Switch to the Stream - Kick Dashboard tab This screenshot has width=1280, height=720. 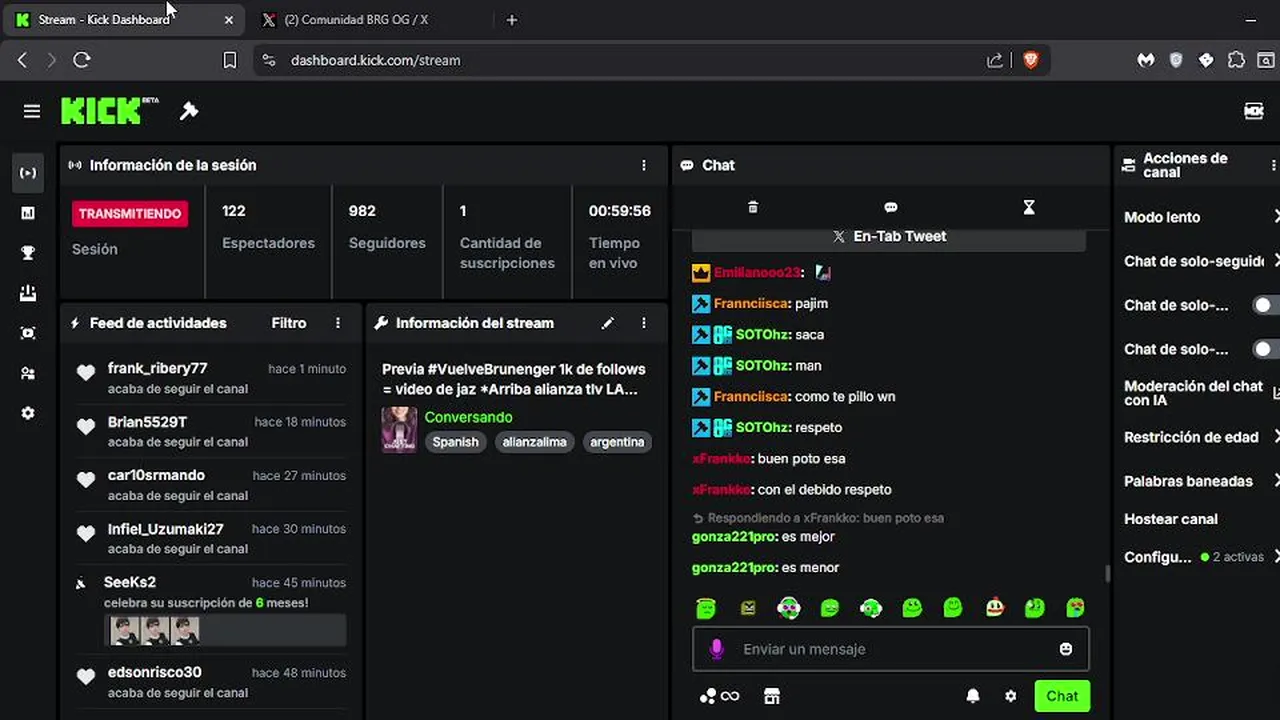[124, 20]
